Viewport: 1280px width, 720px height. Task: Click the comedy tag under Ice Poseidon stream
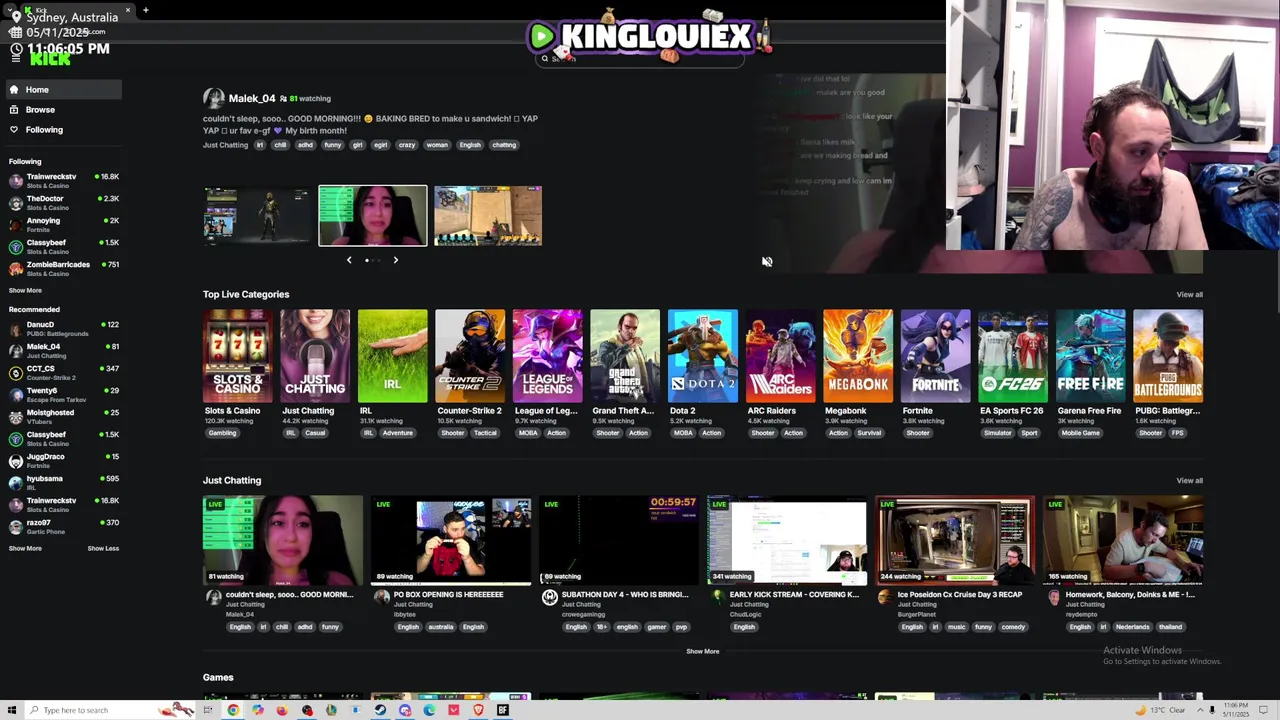(1013, 627)
